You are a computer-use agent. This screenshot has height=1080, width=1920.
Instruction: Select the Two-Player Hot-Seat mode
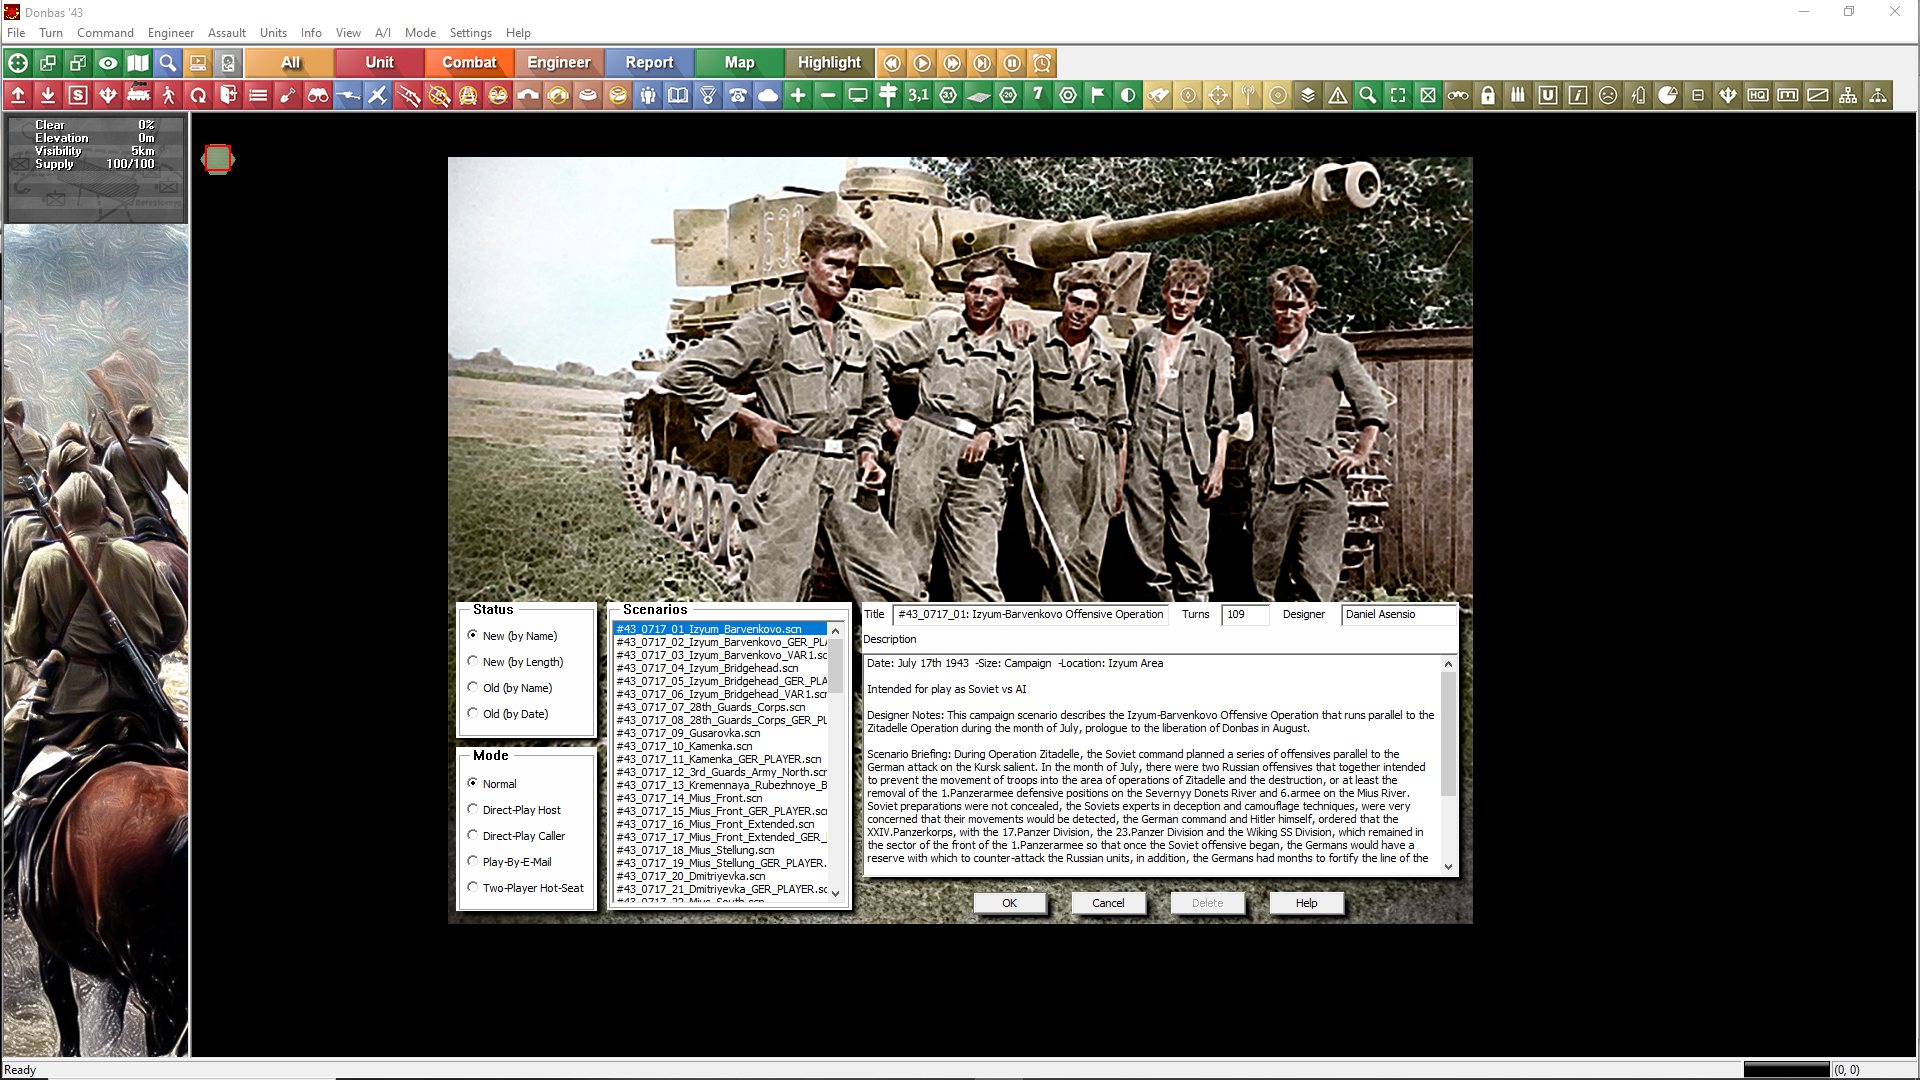[x=473, y=887]
